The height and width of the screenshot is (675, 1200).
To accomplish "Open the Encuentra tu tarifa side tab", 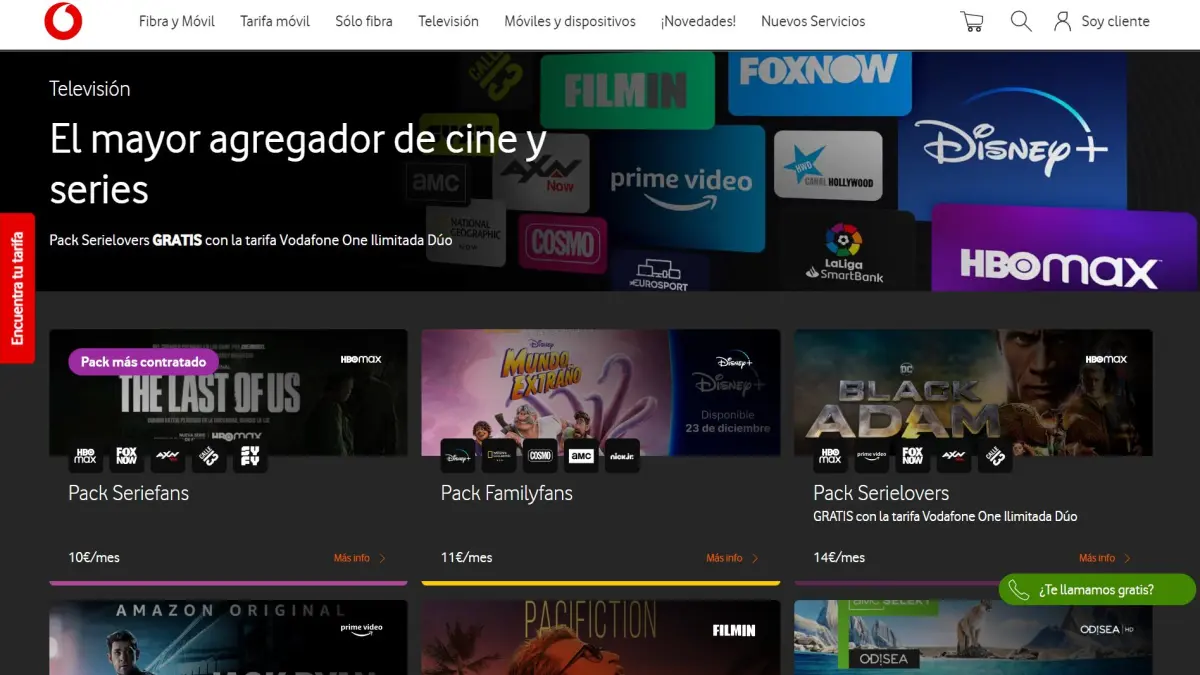I will coord(17,288).
